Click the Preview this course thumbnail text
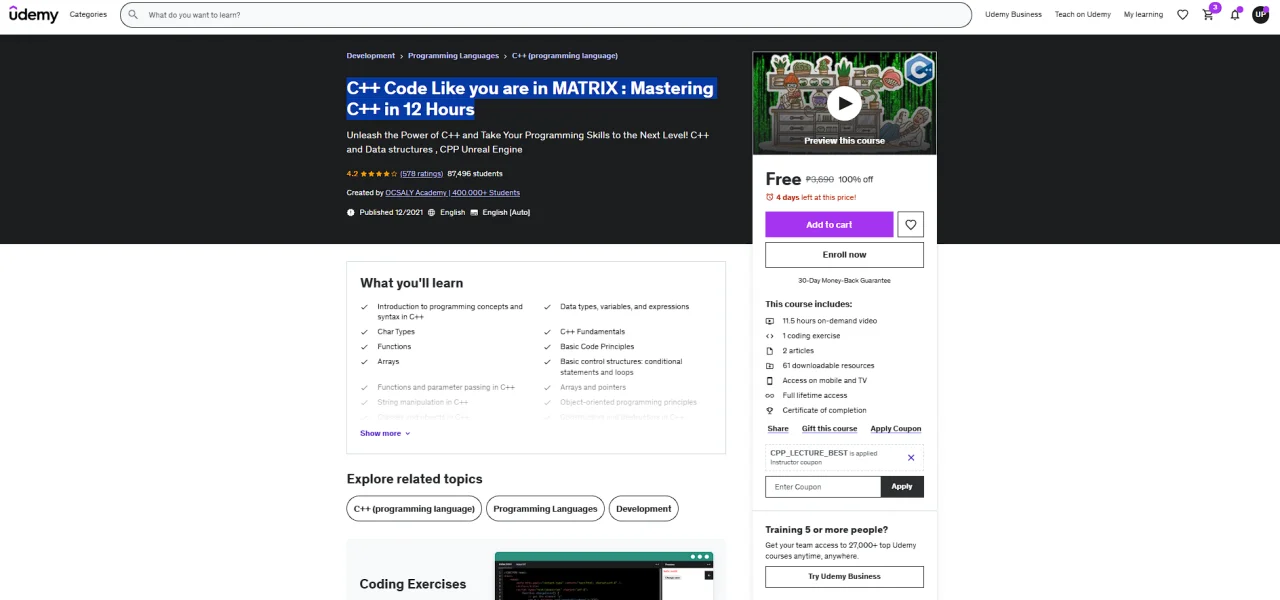 [x=844, y=141]
